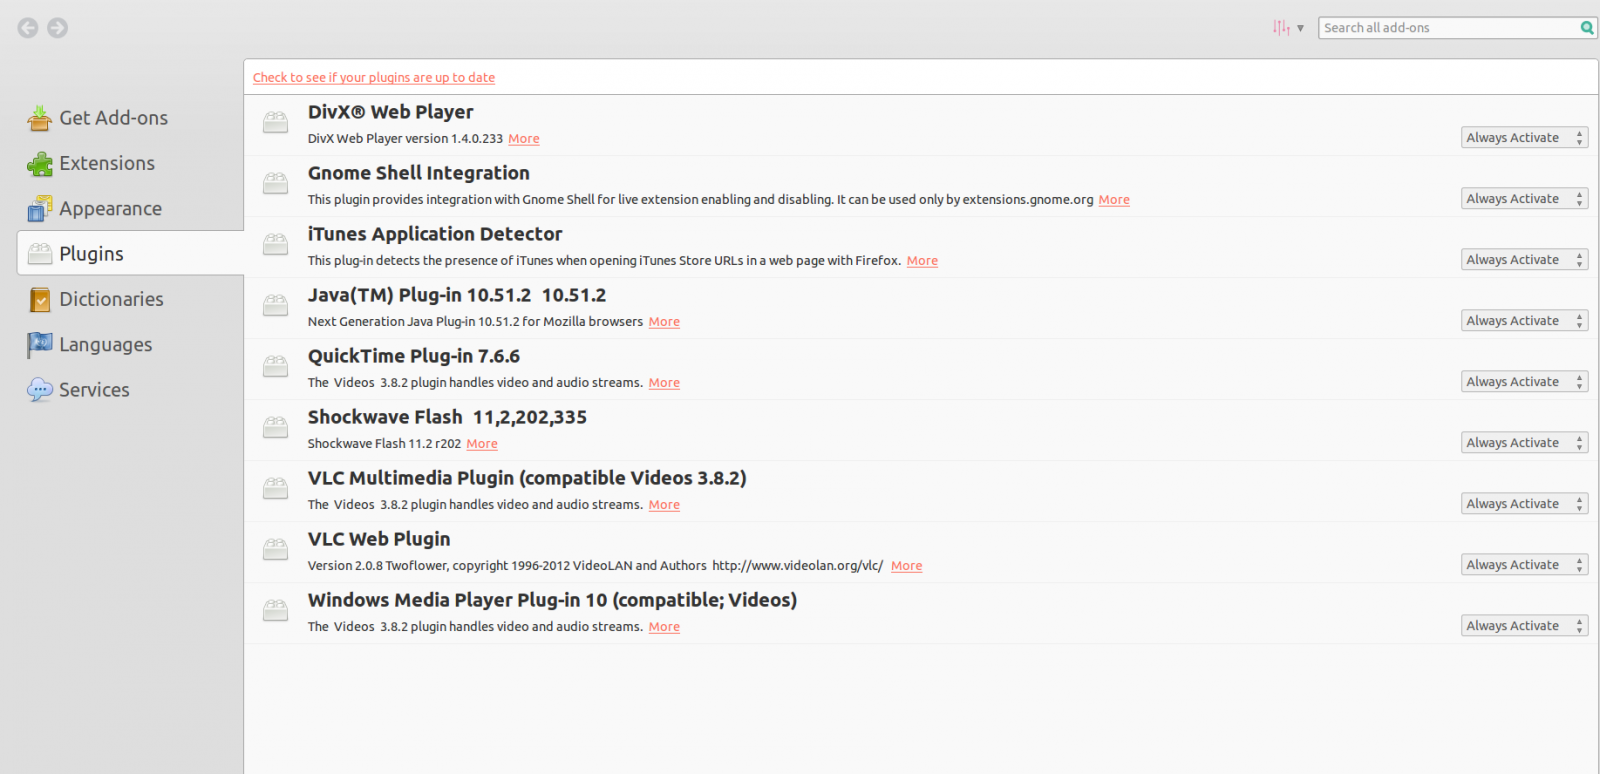
Task: Click the Extensions puzzle piece icon
Action: point(40,163)
